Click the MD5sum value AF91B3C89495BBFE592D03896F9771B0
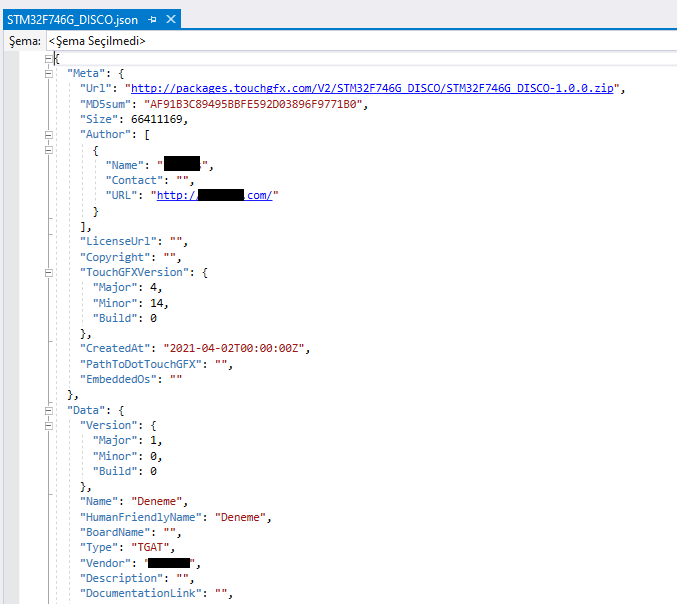677x604 pixels. tap(253, 104)
